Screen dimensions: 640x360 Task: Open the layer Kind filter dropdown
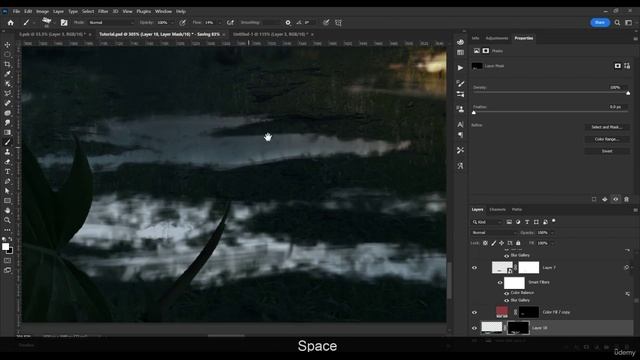coord(488,222)
